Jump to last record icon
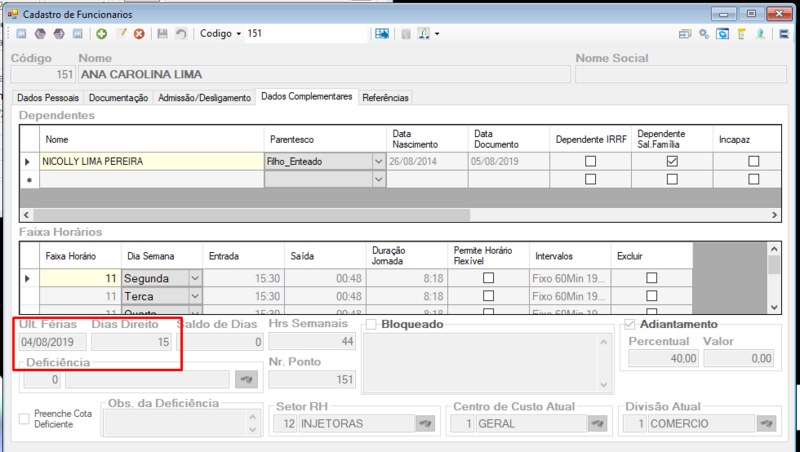This screenshot has height=452, width=800. [x=78, y=34]
